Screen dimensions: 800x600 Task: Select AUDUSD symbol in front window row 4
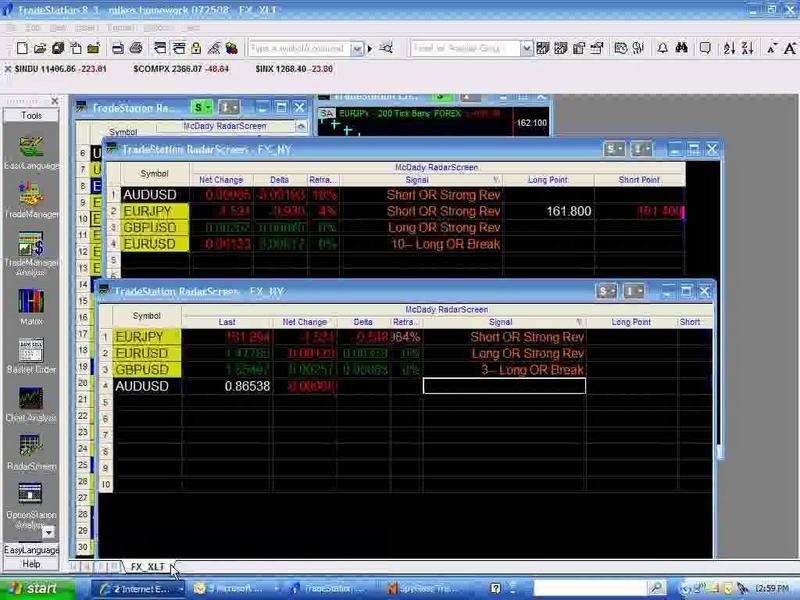[x=147, y=386]
